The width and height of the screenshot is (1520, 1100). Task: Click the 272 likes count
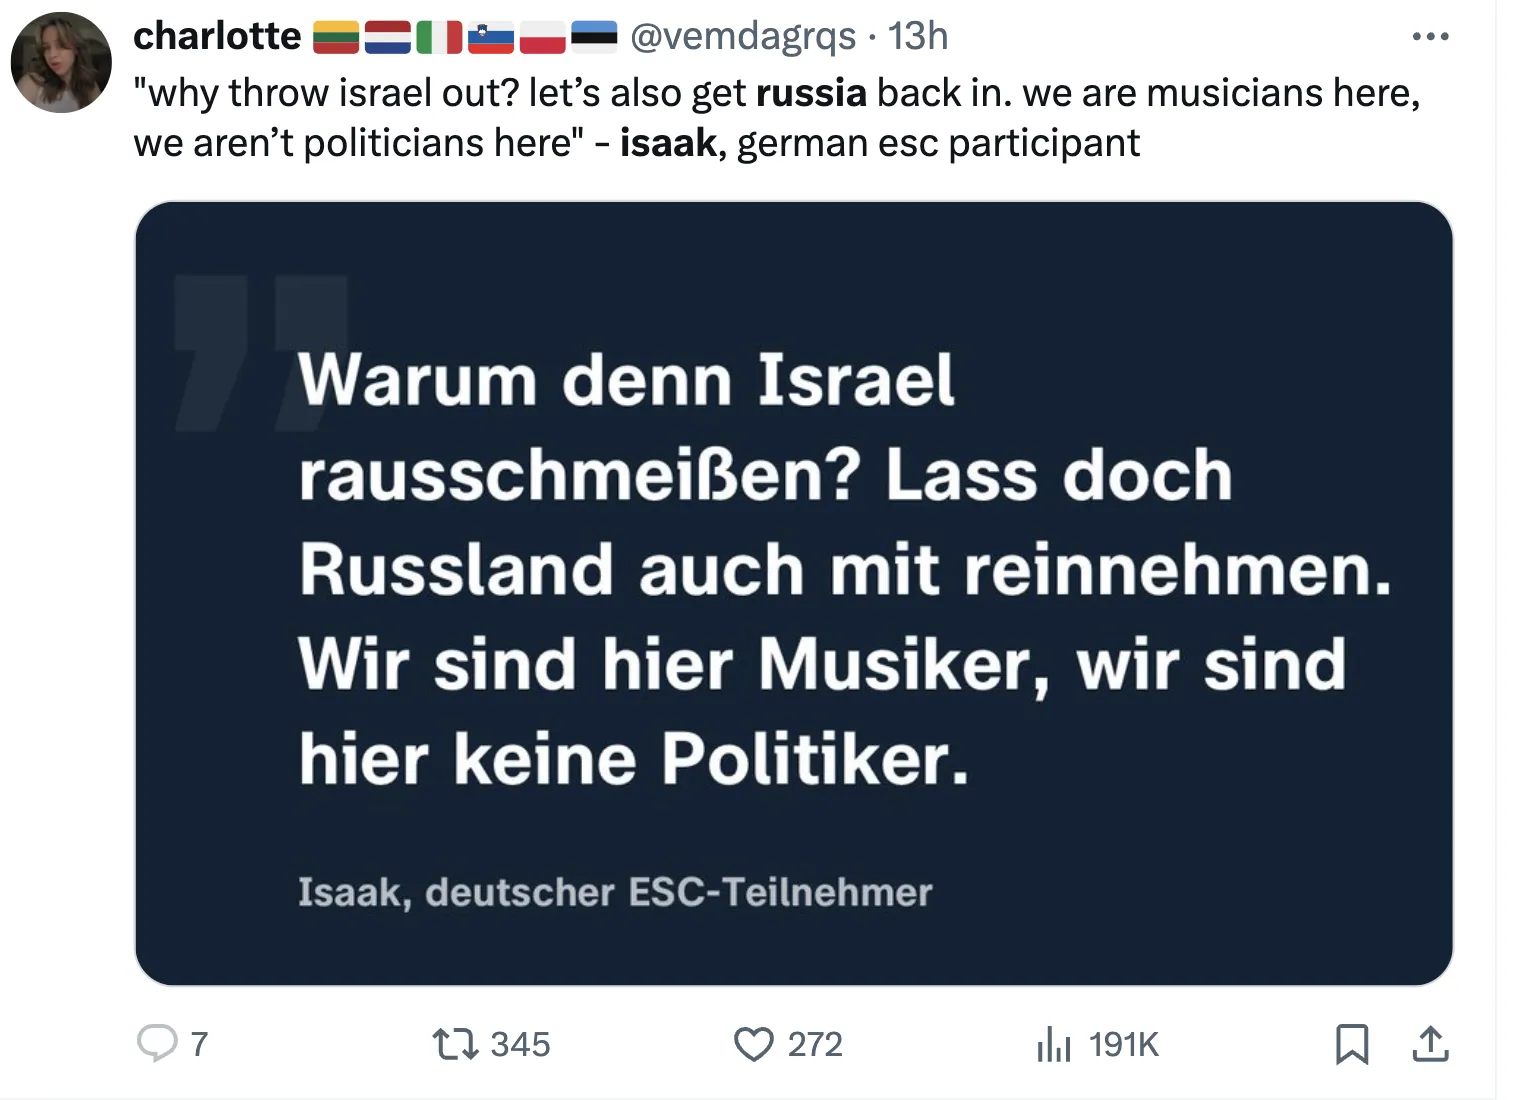815,1045
